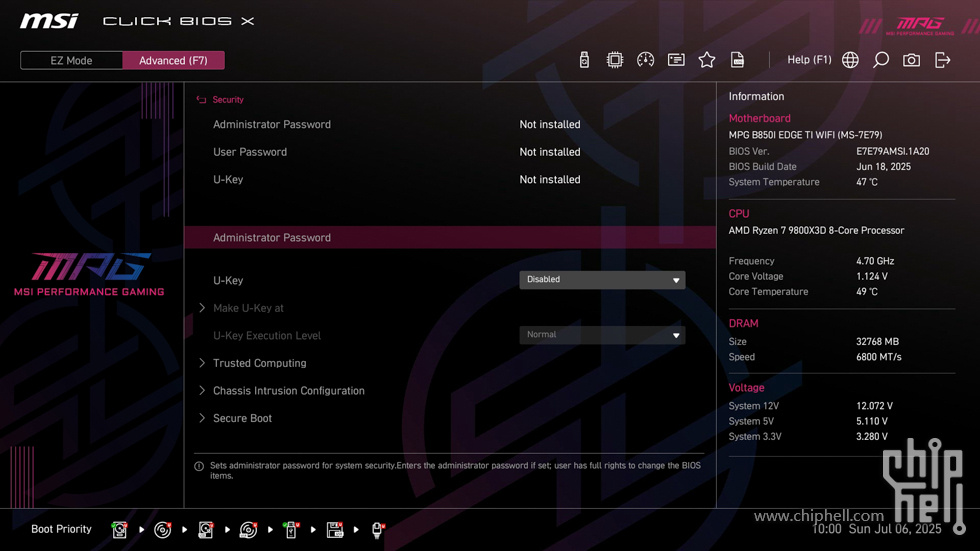
Task: Select first boot device hard disk icon
Action: point(119,530)
